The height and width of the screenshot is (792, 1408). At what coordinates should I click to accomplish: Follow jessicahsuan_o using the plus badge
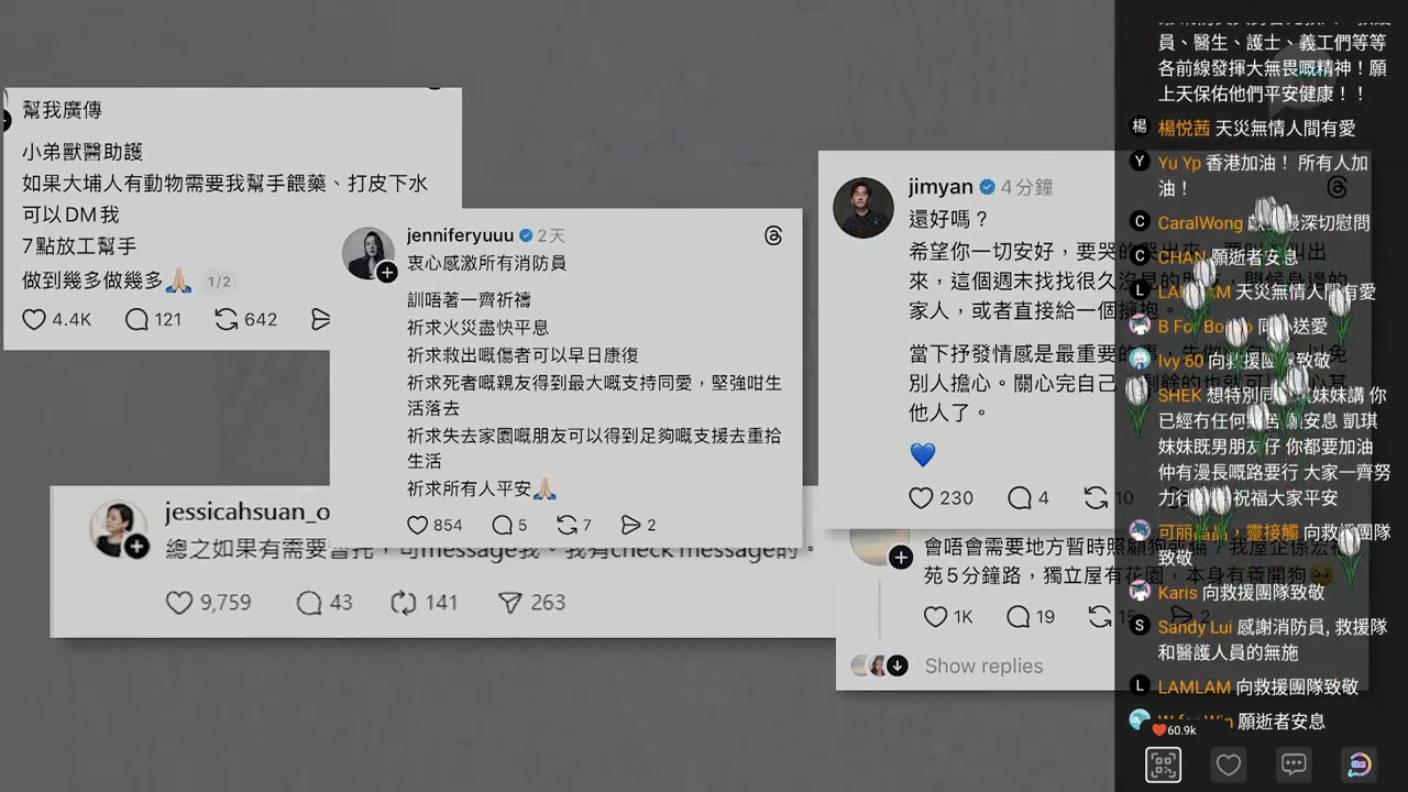click(137, 546)
